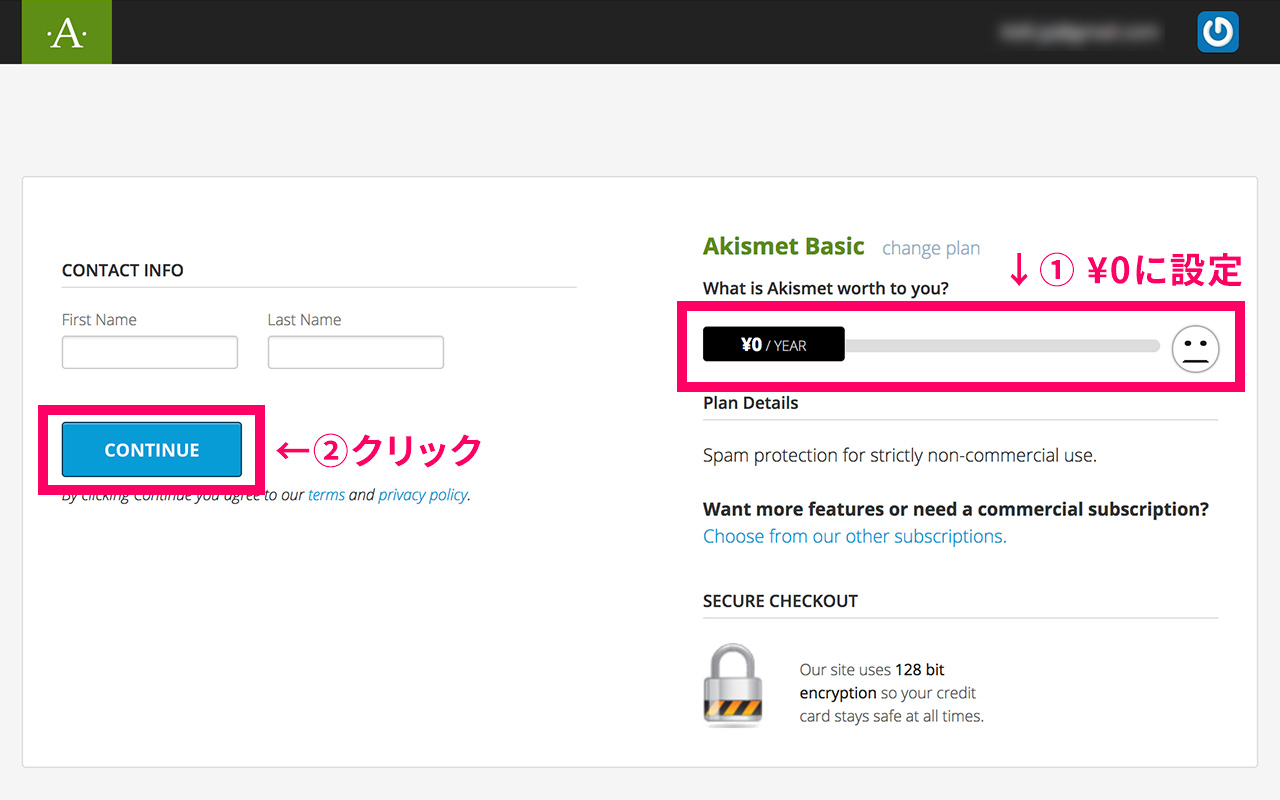The height and width of the screenshot is (800, 1280).
Task: Focus the Last Name input field
Action: tap(355, 352)
